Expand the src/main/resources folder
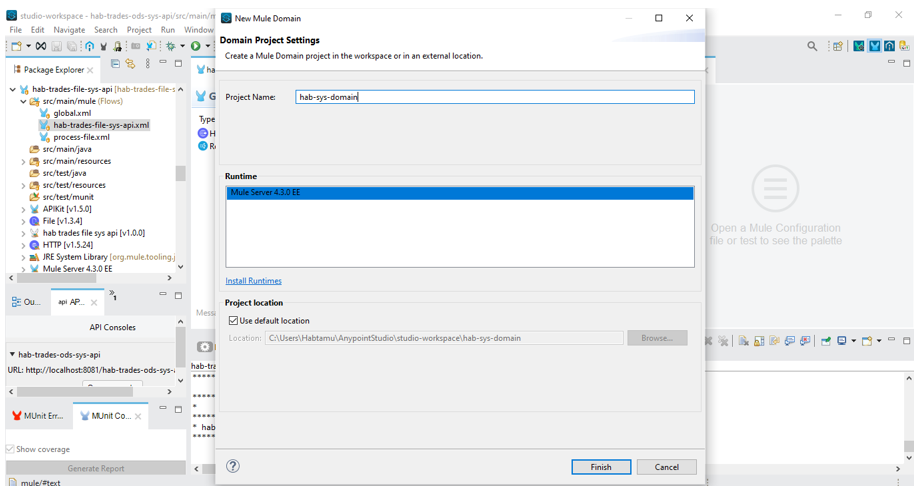 coord(23,161)
